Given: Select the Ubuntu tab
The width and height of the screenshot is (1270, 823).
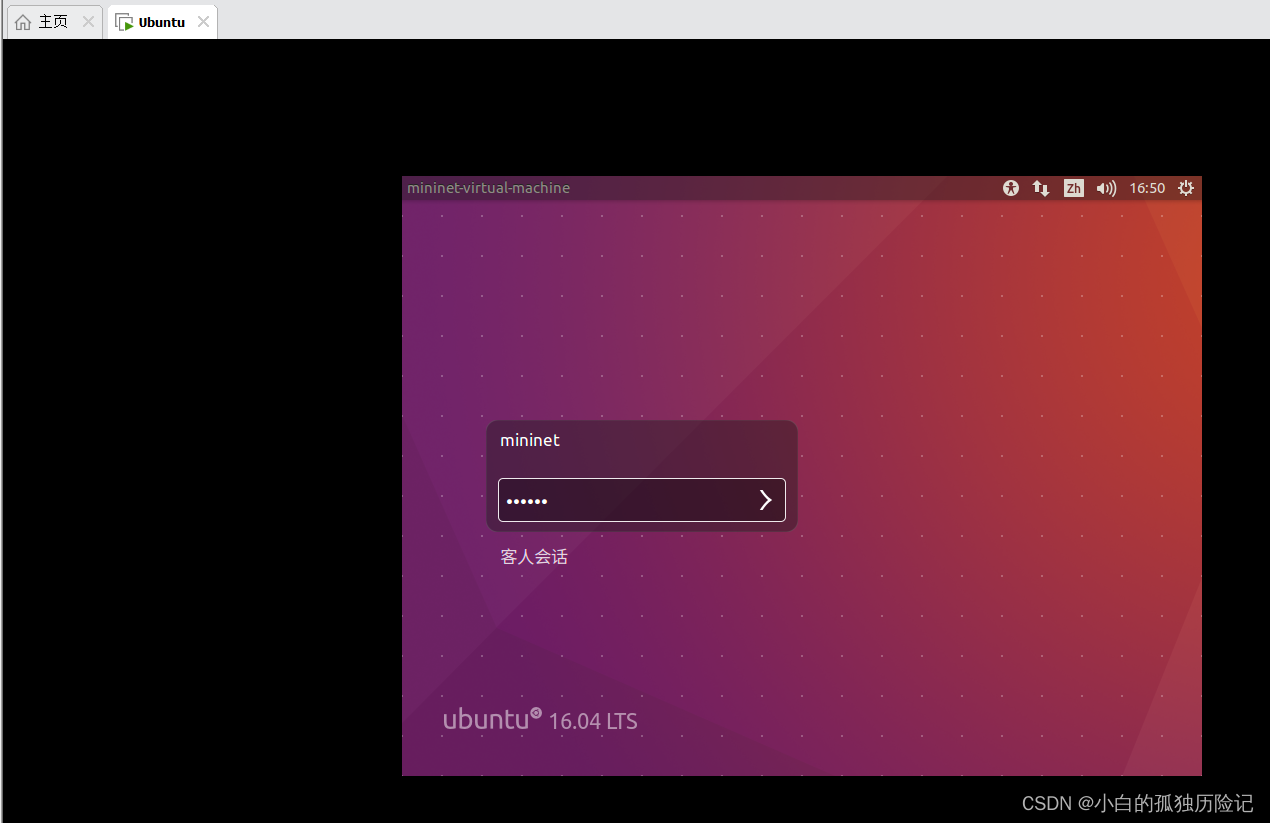Looking at the screenshot, I should pyautogui.click(x=160, y=21).
